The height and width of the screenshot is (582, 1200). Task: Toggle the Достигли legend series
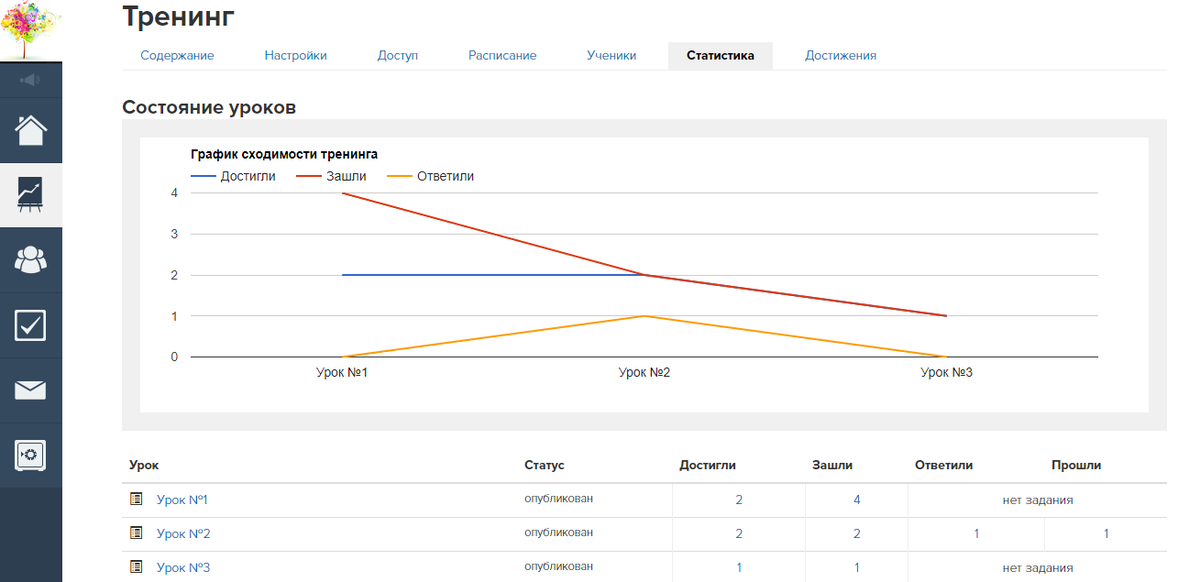point(233,176)
